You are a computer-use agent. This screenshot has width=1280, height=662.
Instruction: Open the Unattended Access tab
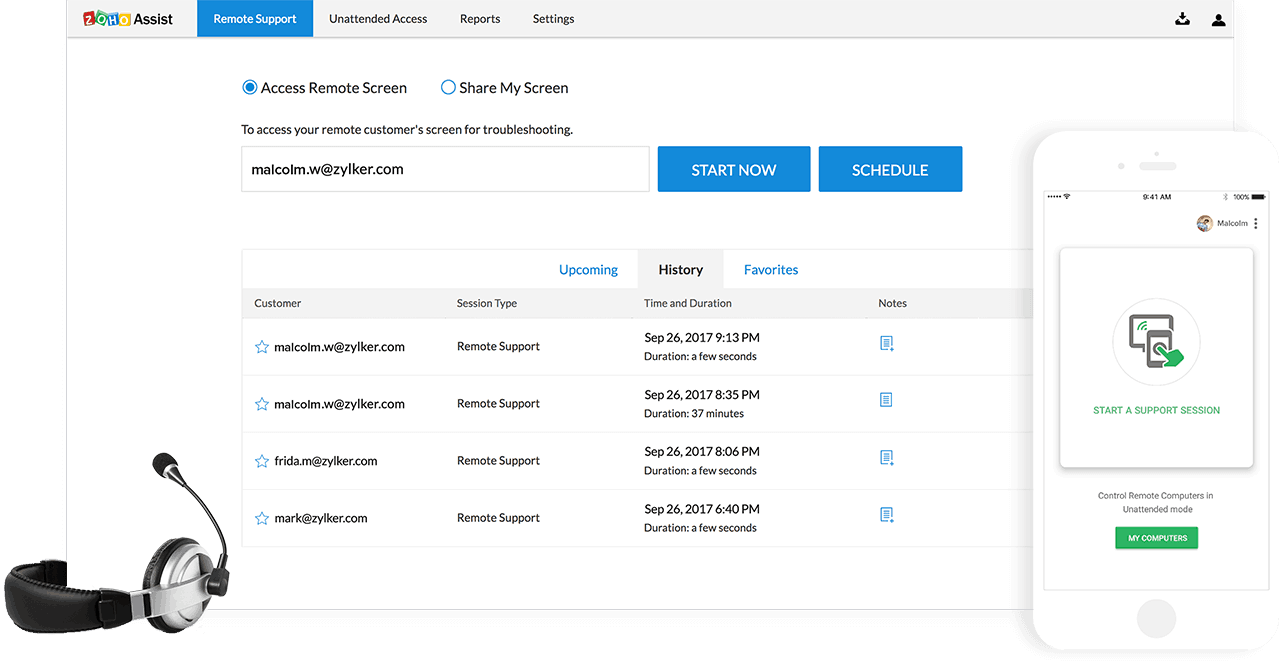[378, 18]
